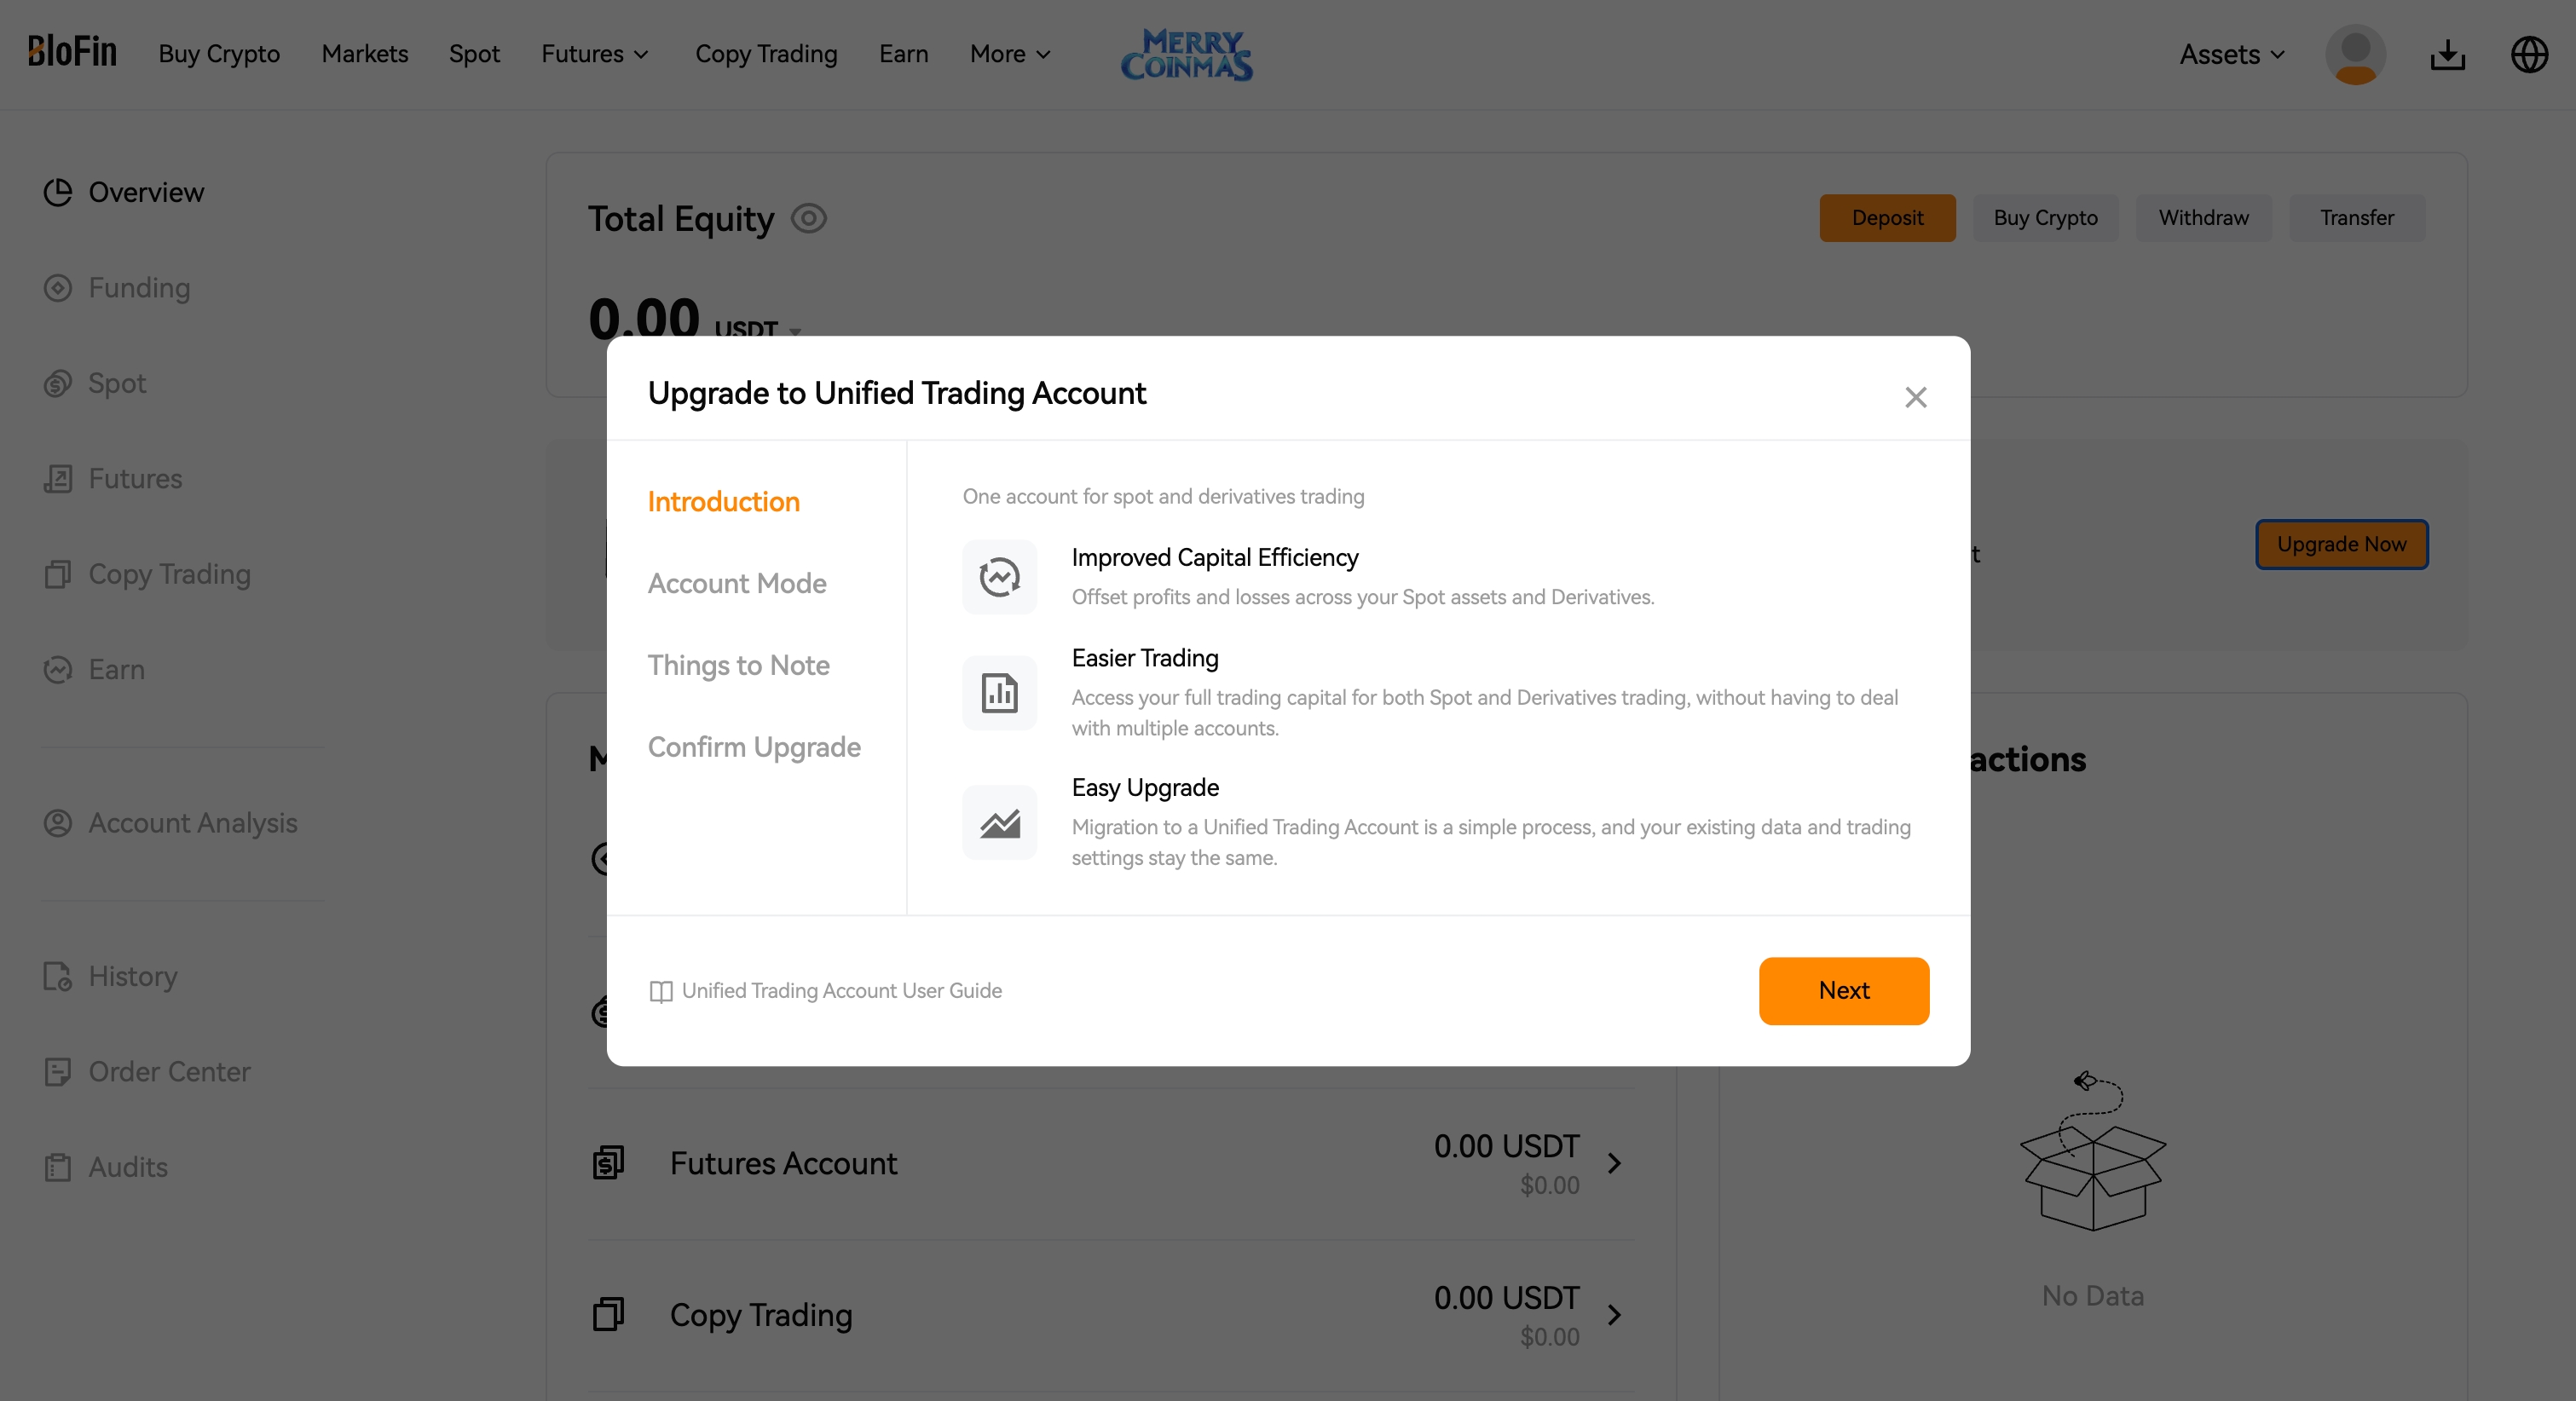Screen dimensions: 2576x1401
Task: Click the Next button
Action: coord(1844,991)
